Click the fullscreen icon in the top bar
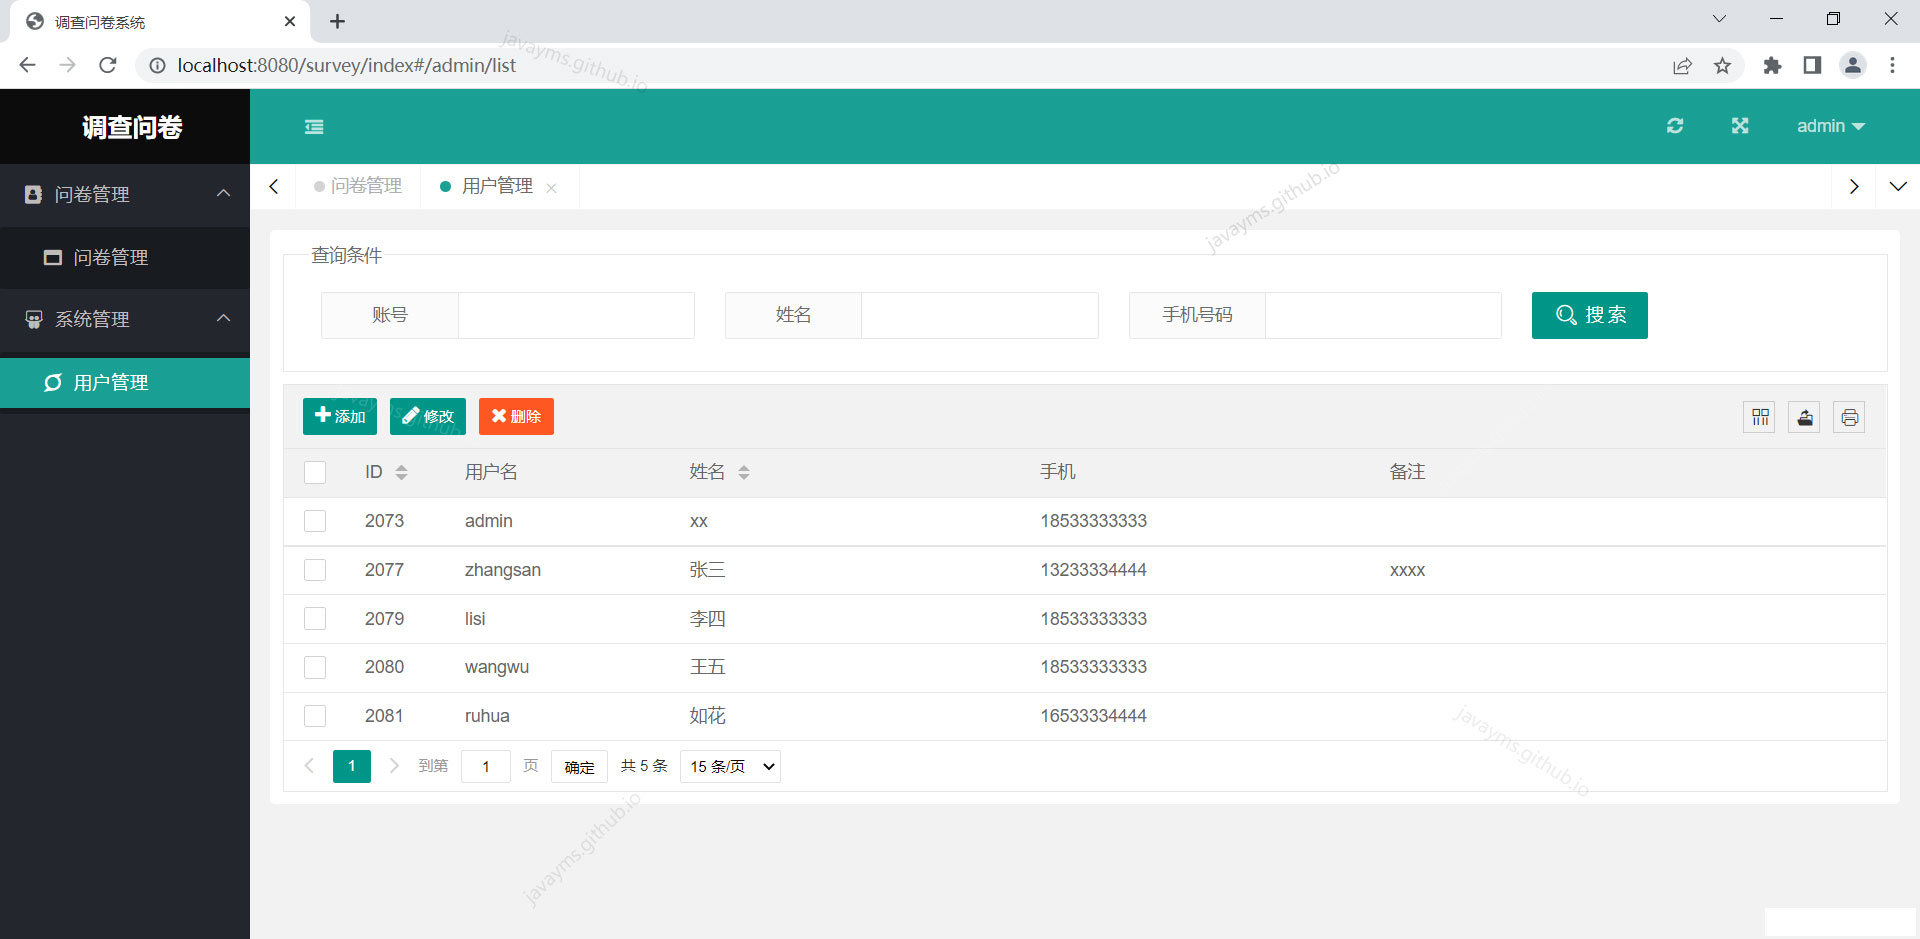1920x939 pixels. [x=1740, y=126]
